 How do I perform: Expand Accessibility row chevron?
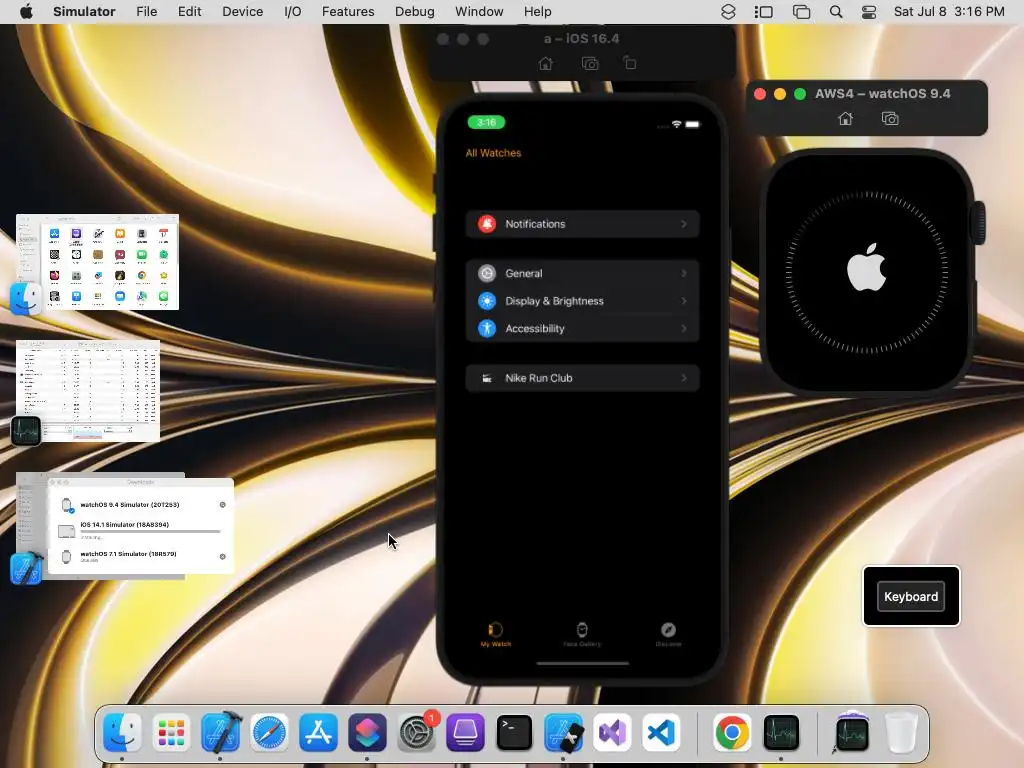point(684,328)
